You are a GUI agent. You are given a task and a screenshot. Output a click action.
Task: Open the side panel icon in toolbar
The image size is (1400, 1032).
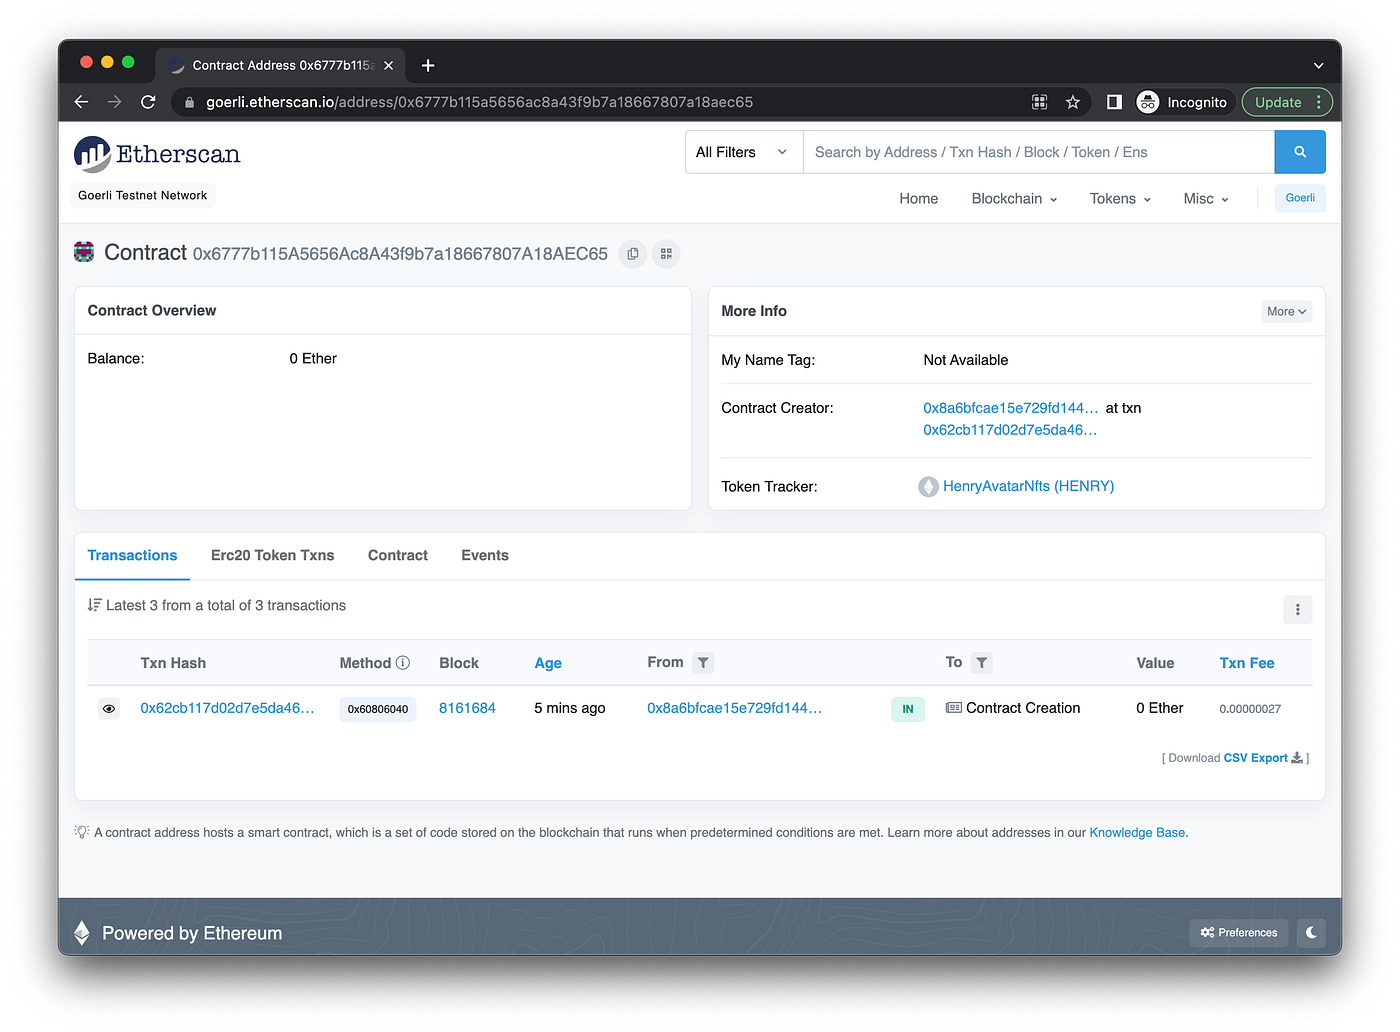tap(1114, 102)
